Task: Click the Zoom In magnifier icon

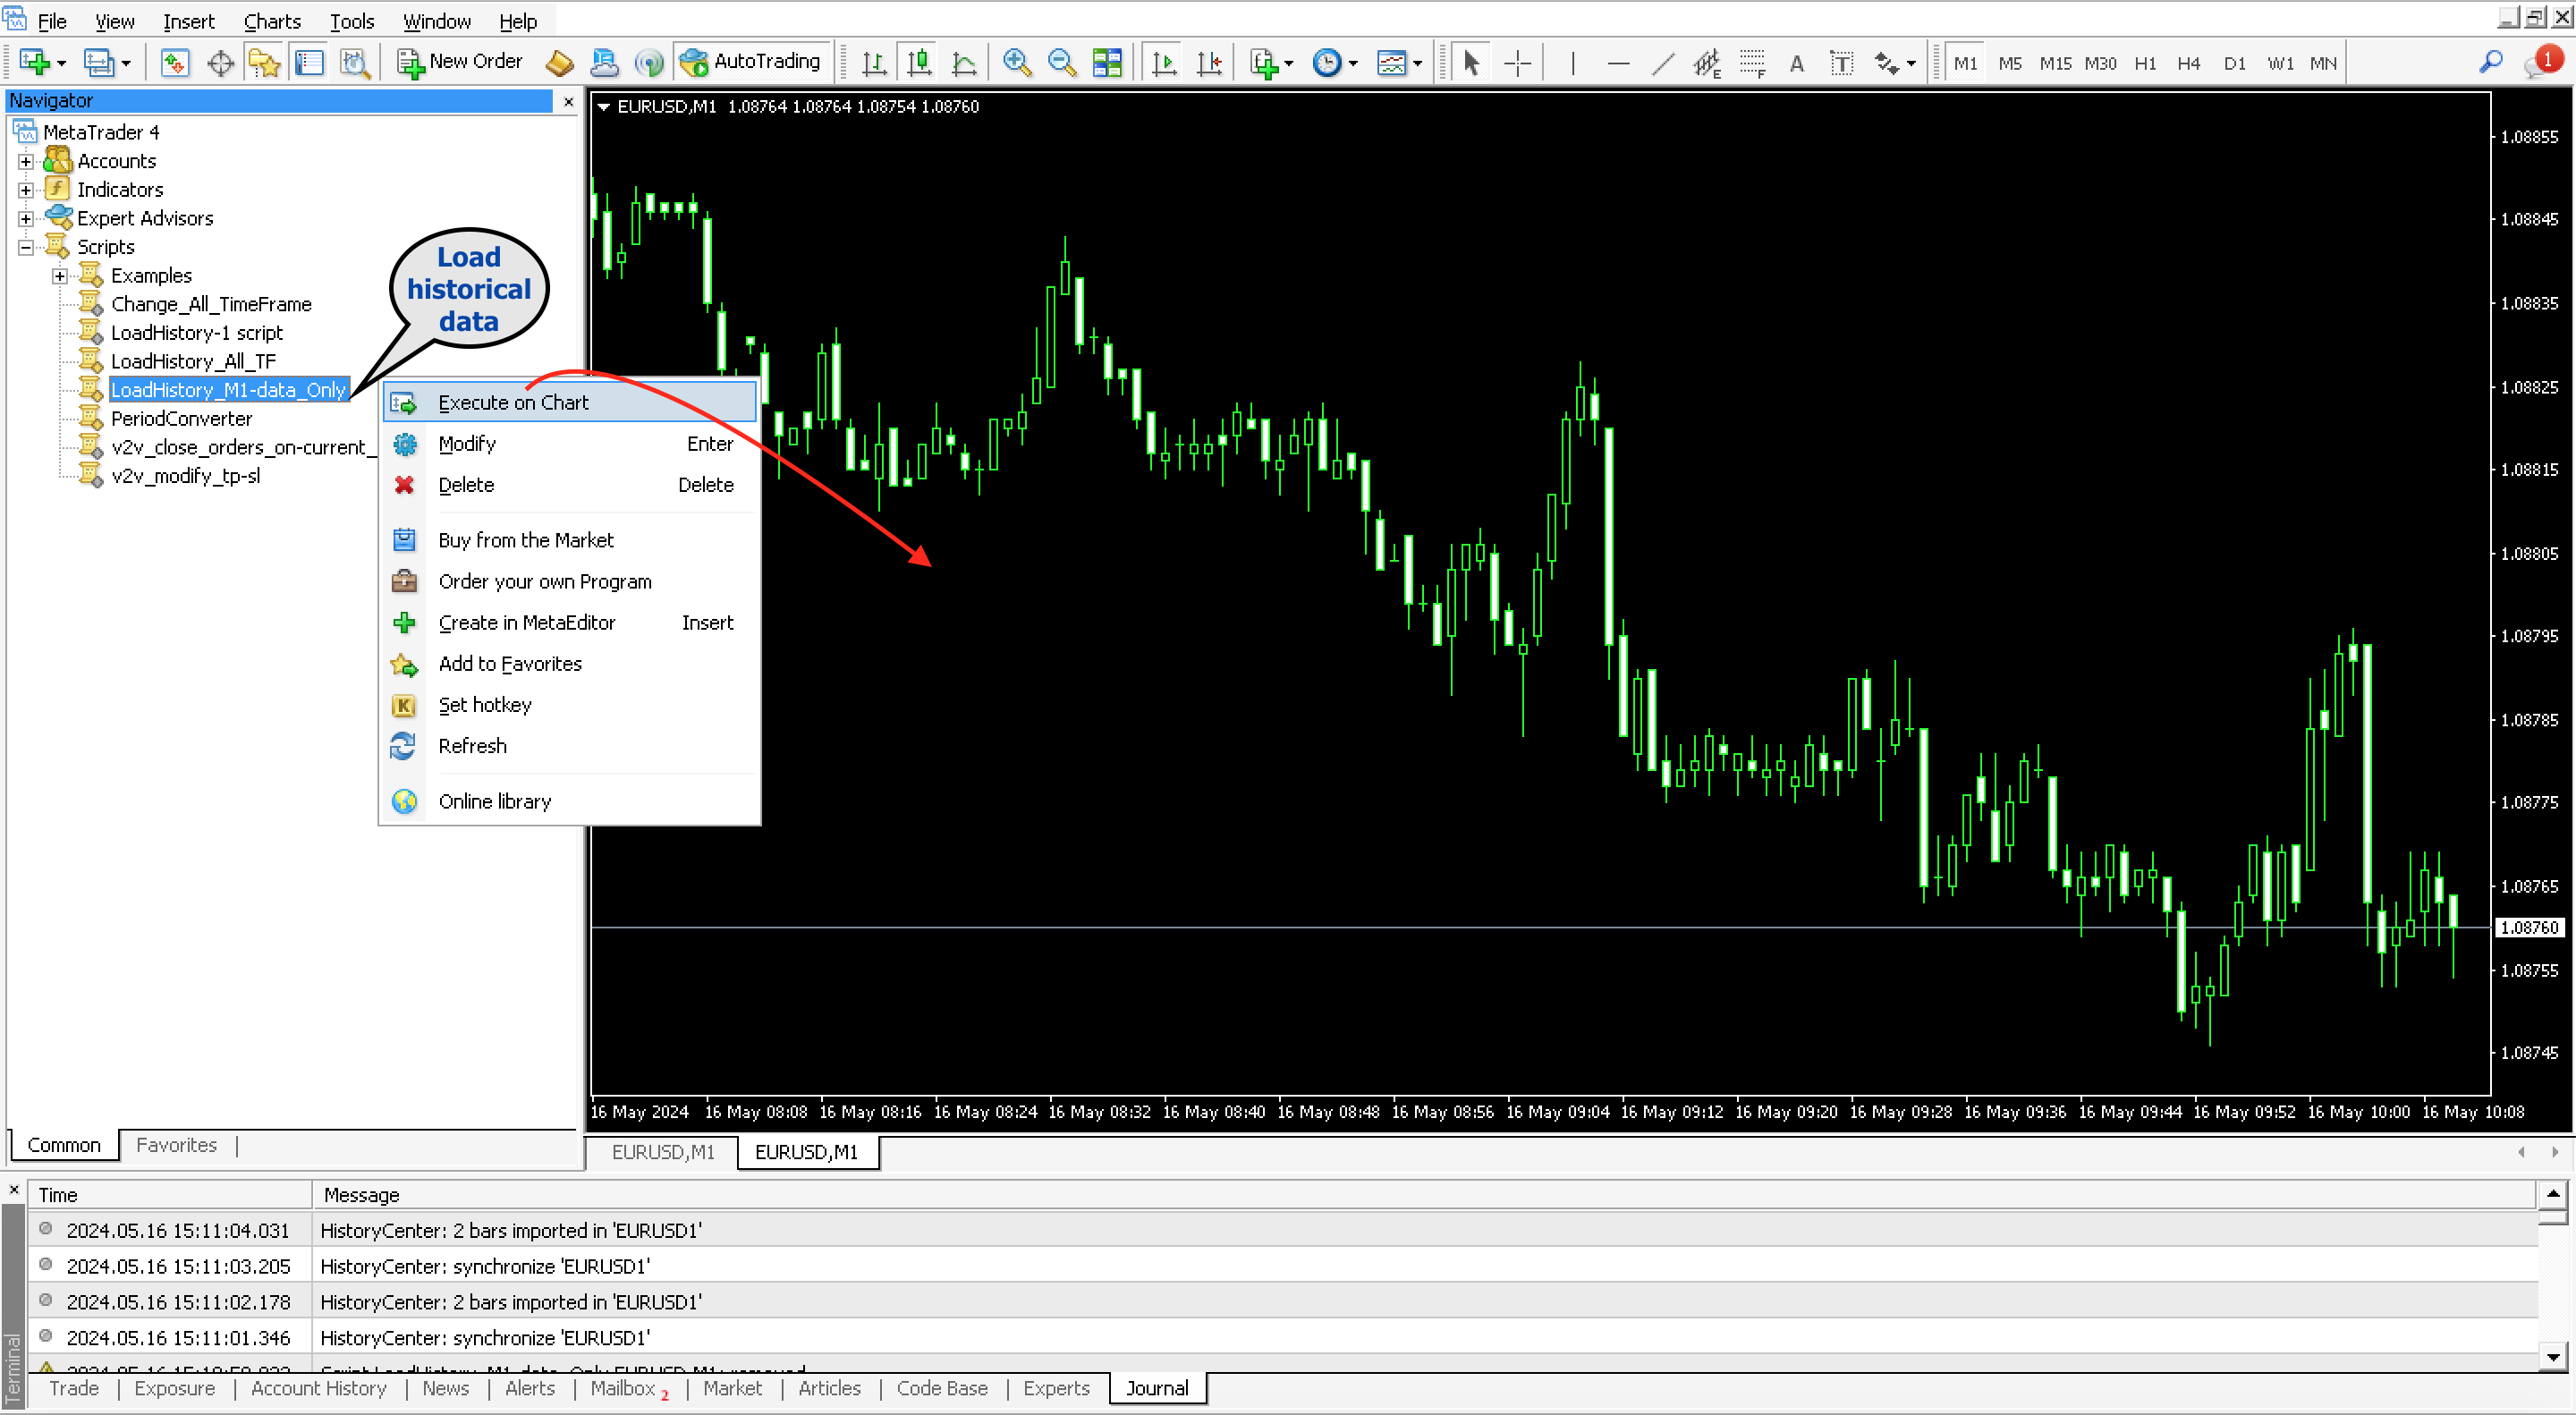Action: tap(1016, 63)
